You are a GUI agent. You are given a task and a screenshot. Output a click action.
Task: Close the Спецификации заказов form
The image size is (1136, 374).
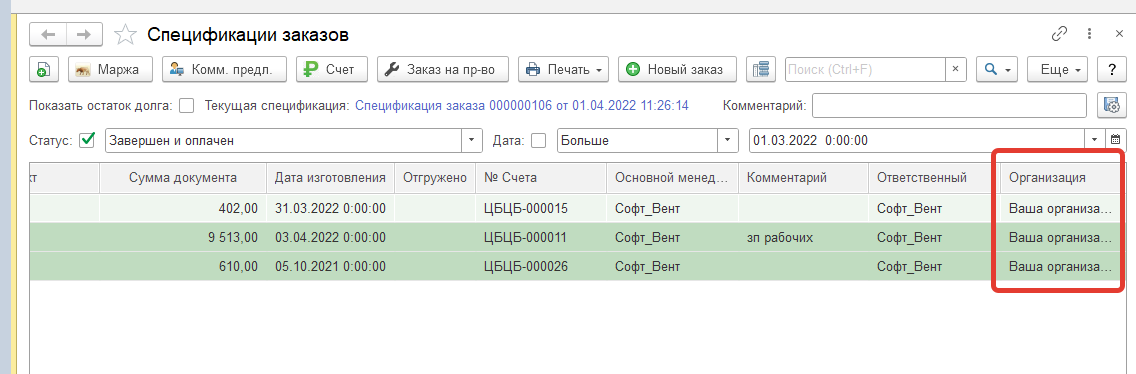pos(1119,34)
